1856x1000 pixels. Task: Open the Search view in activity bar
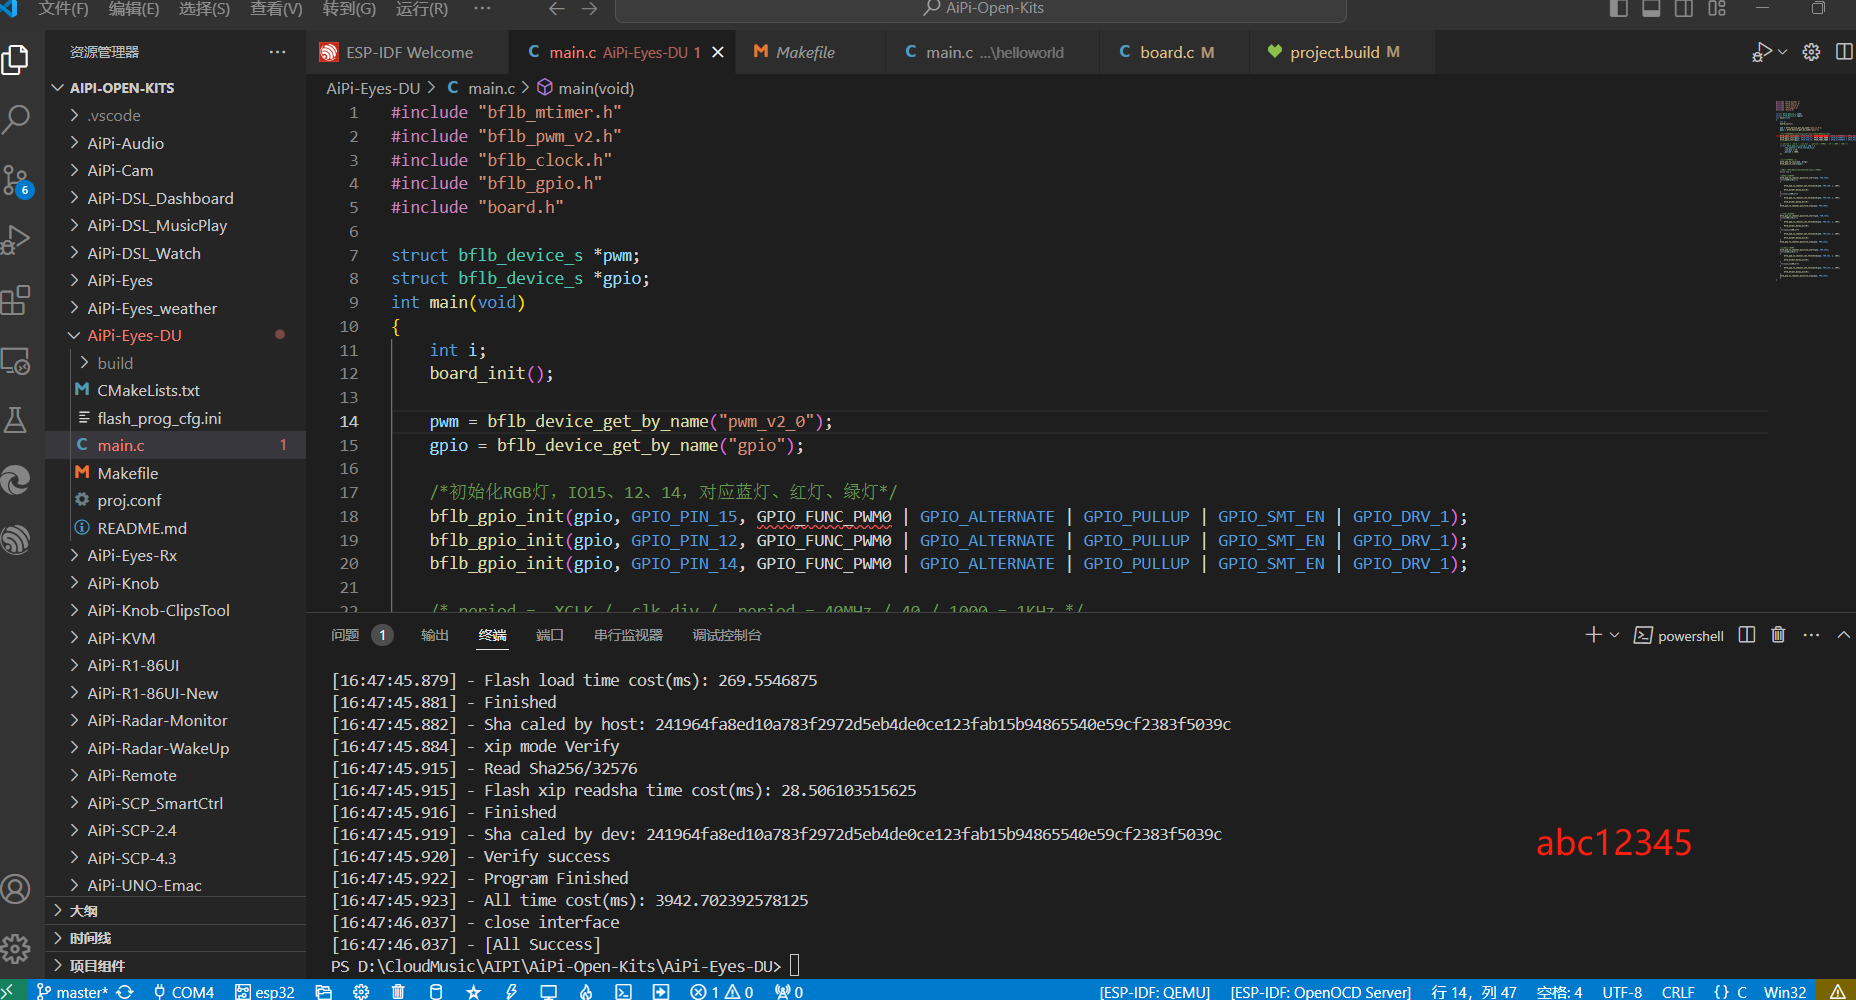point(16,120)
